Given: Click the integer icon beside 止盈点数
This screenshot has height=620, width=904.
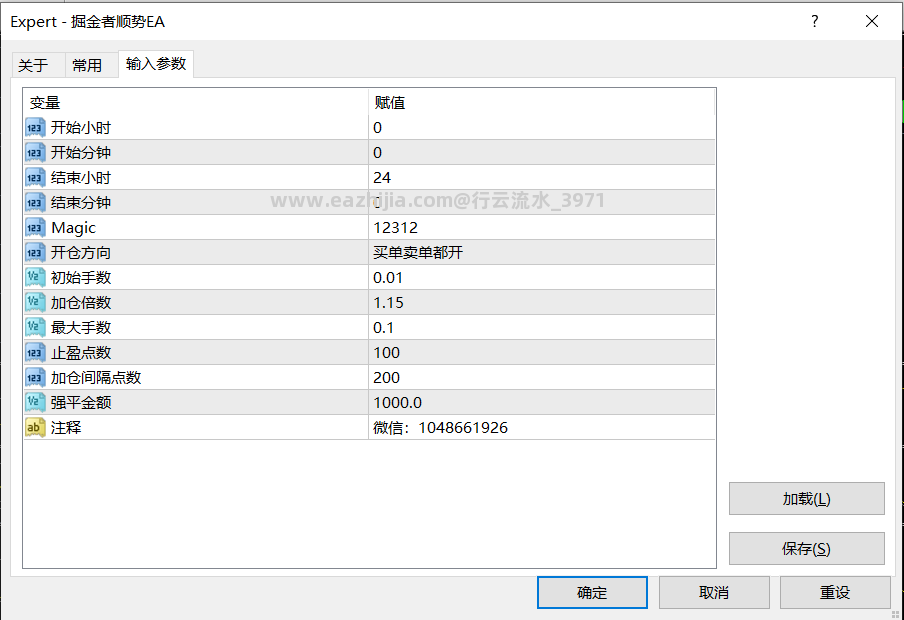Looking at the screenshot, I should click(x=35, y=352).
